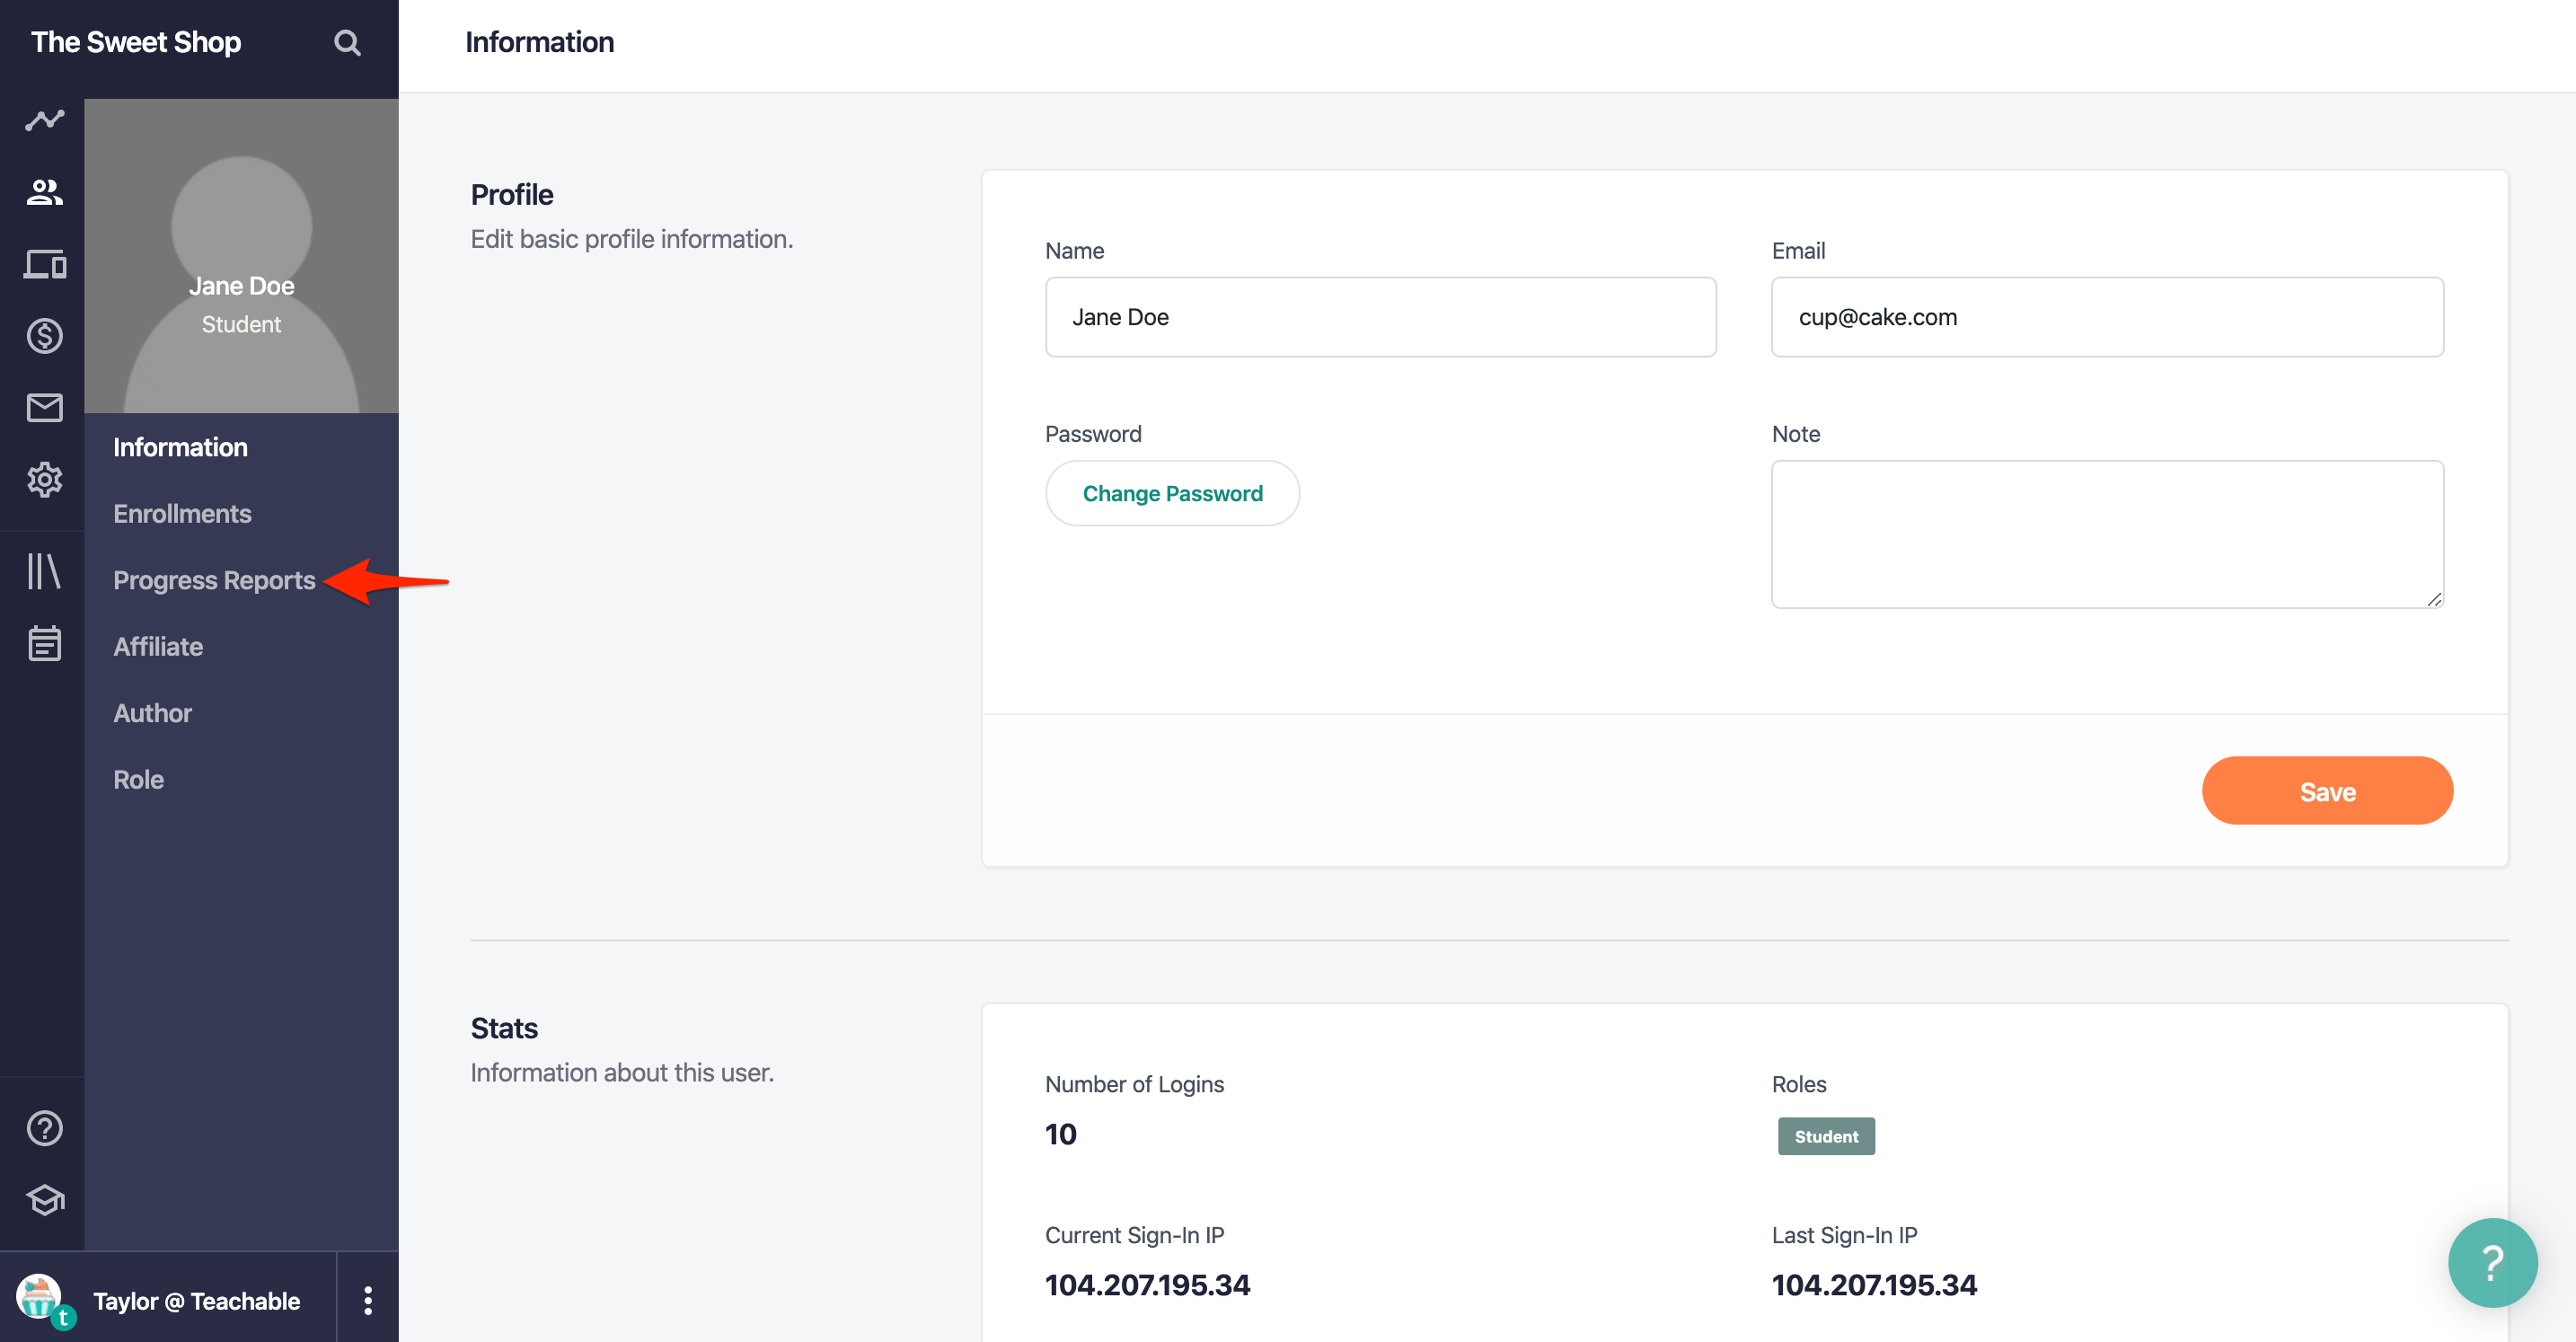Open the Courses library books icon

(x=44, y=572)
